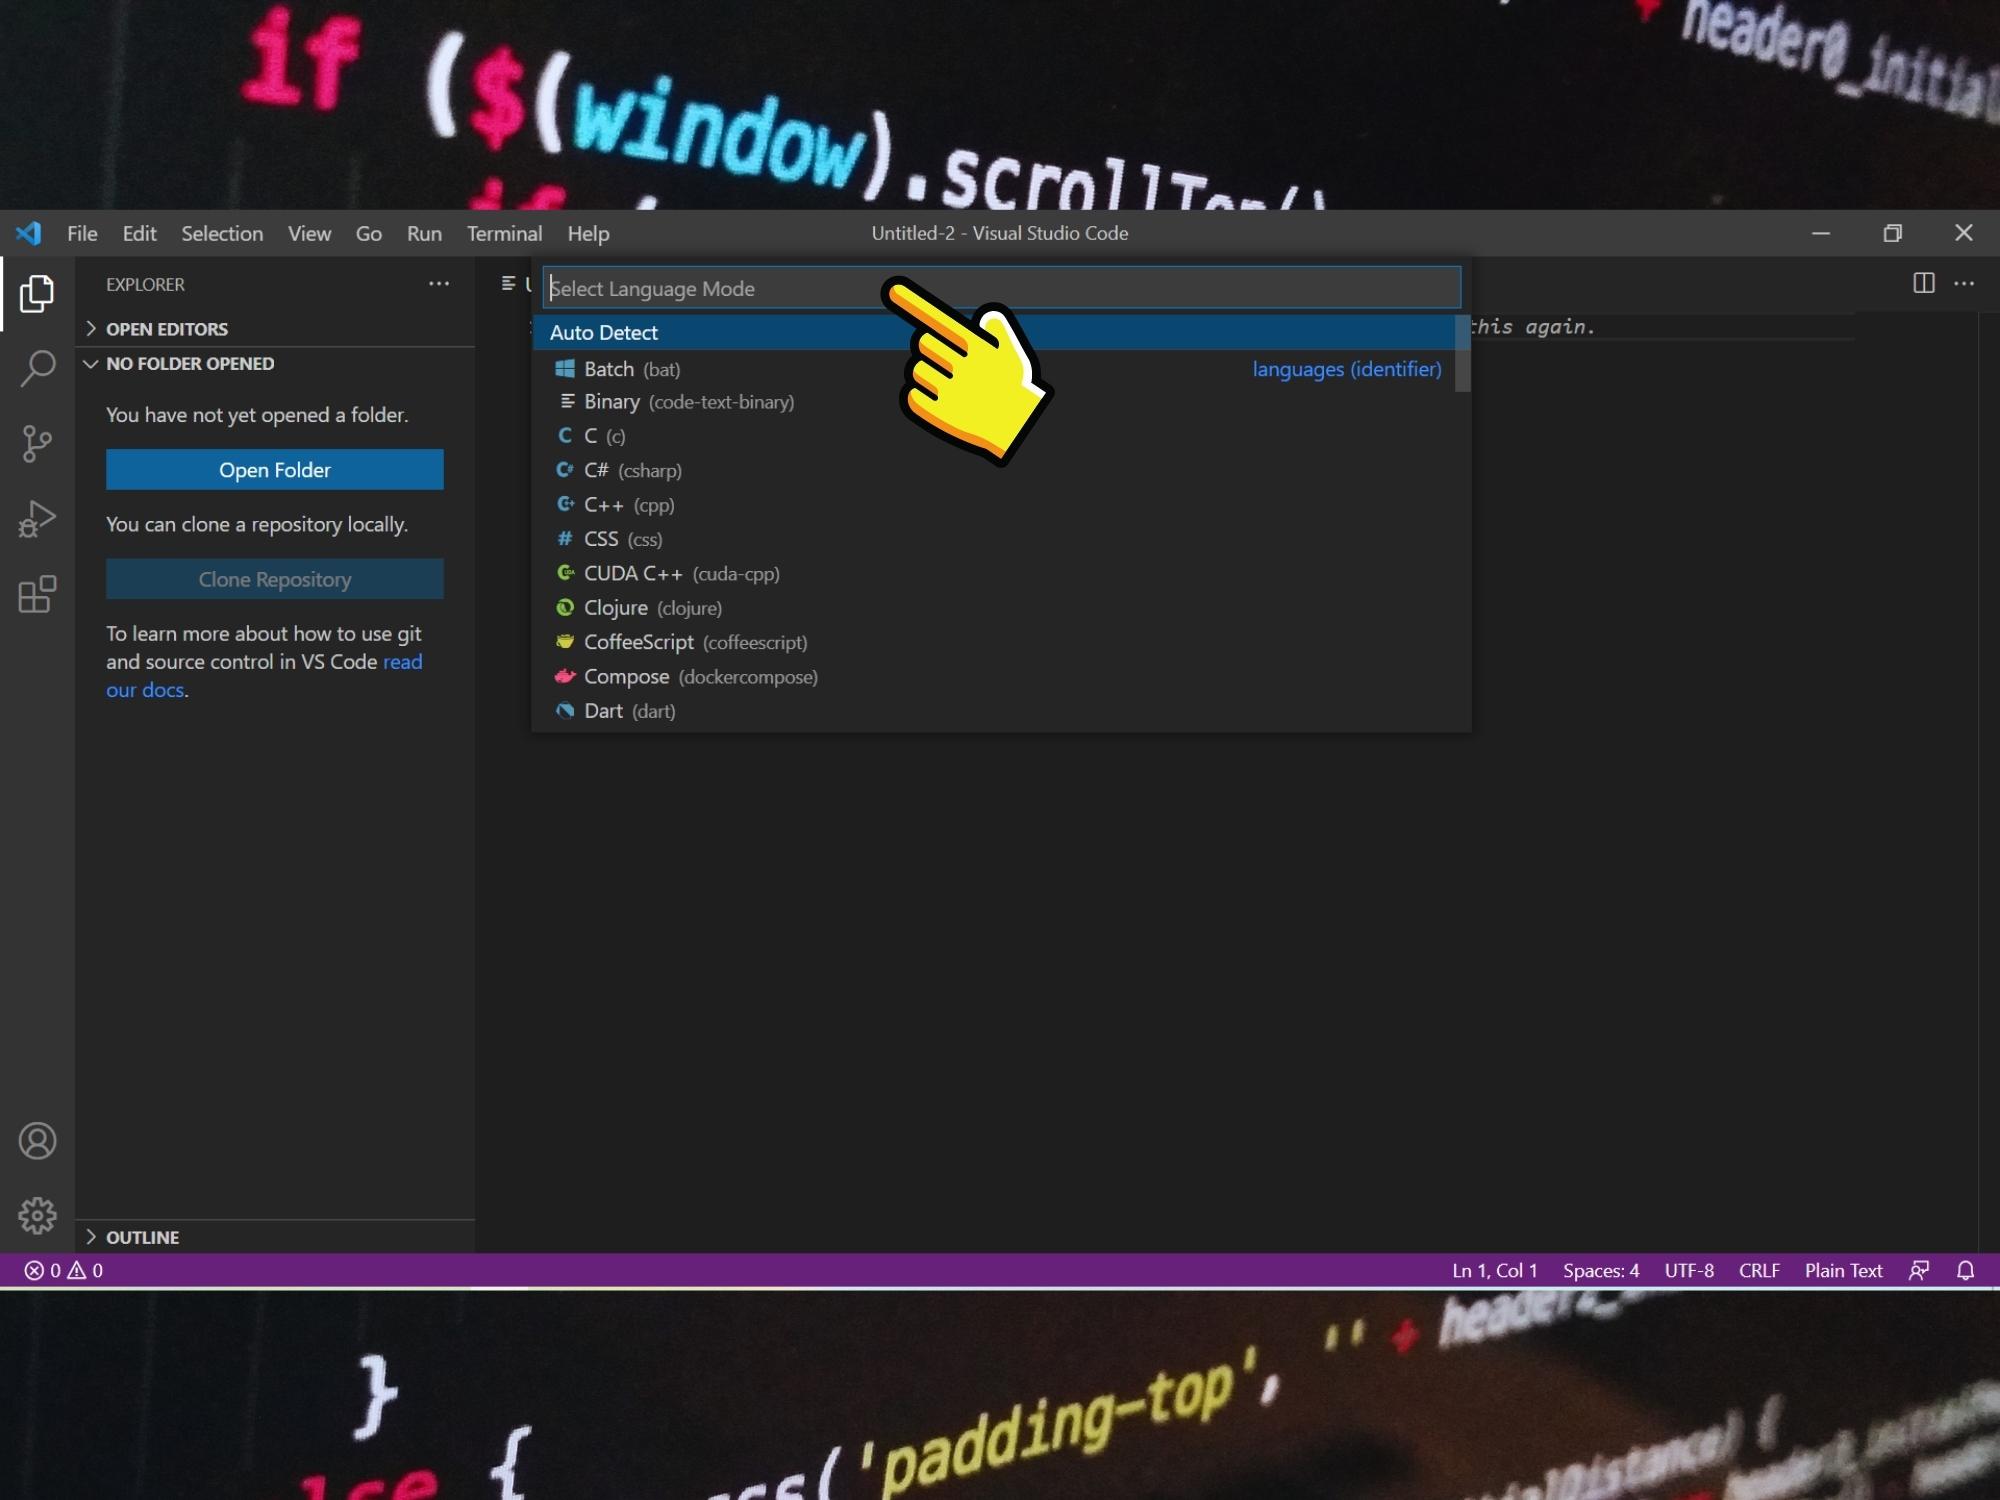
Task: Click the VS Code logo in title bar
Action: [28, 233]
